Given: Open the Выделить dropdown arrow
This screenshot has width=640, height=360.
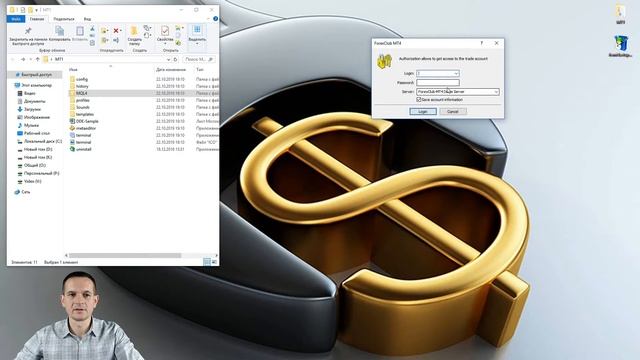Looking at the screenshot, I should click(x=197, y=44).
